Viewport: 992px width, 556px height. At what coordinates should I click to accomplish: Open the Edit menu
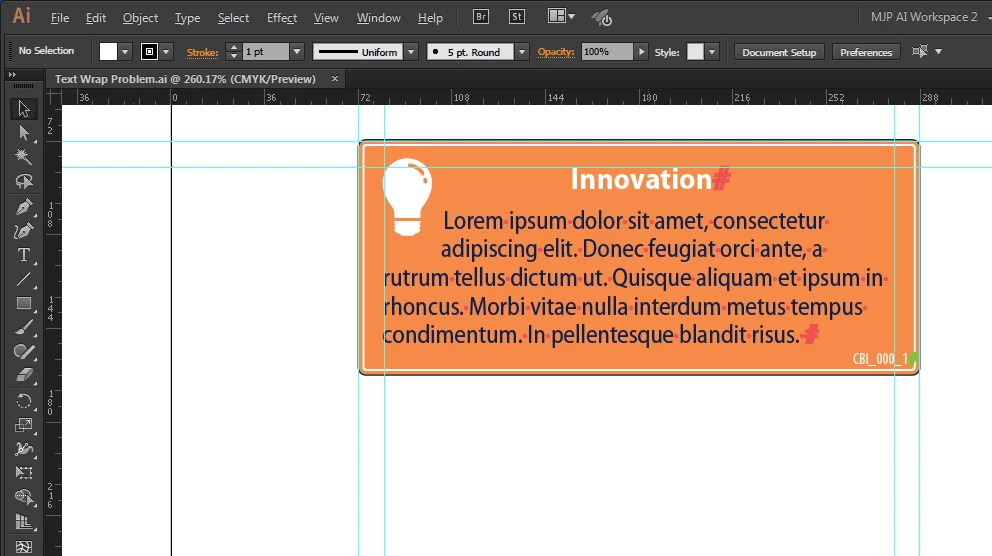click(x=96, y=18)
